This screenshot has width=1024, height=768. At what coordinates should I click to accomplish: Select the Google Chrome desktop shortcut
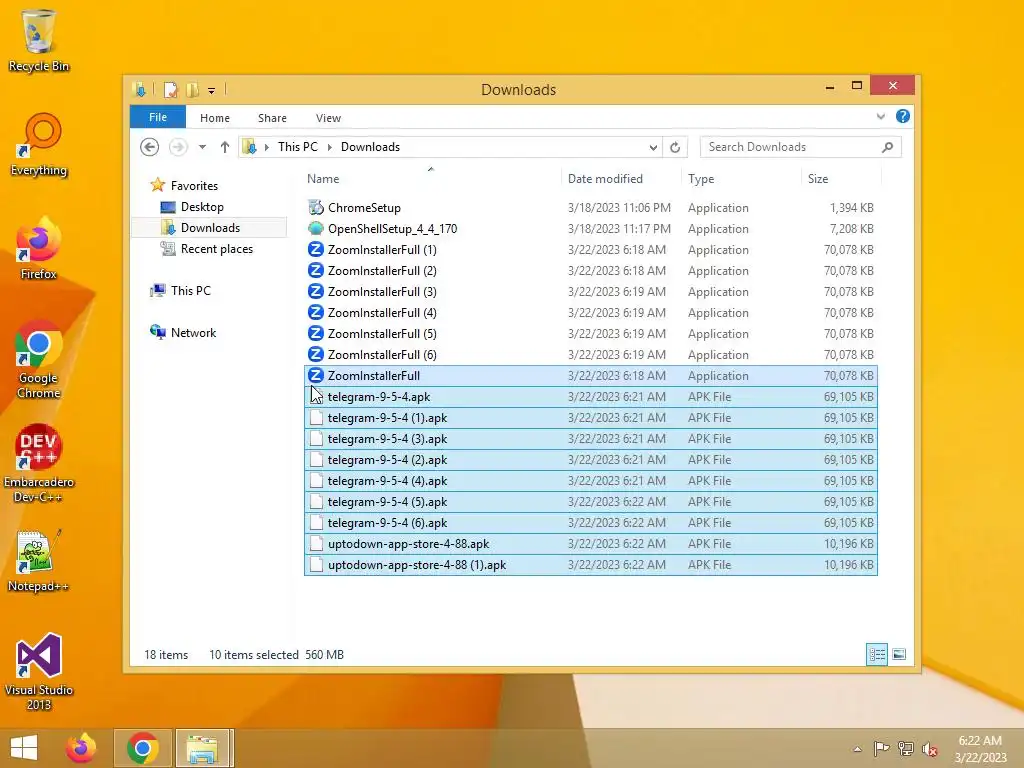pos(39,360)
